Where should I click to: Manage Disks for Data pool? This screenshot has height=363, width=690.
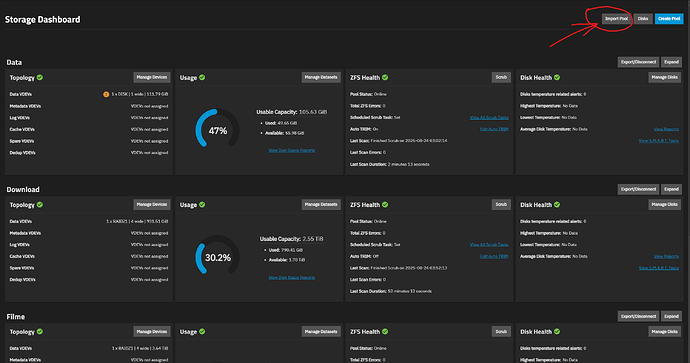pyautogui.click(x=664, y=77)
